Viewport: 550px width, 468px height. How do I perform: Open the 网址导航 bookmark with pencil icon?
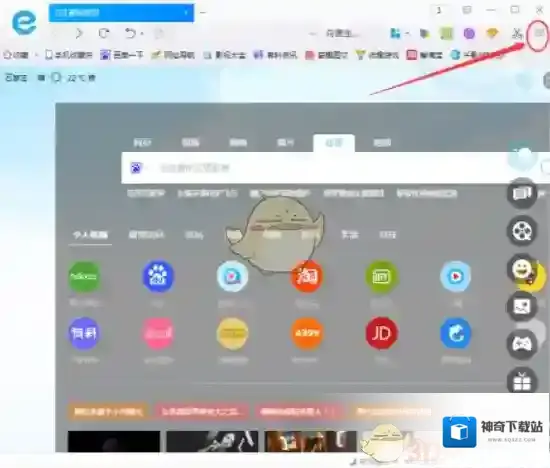173,55
